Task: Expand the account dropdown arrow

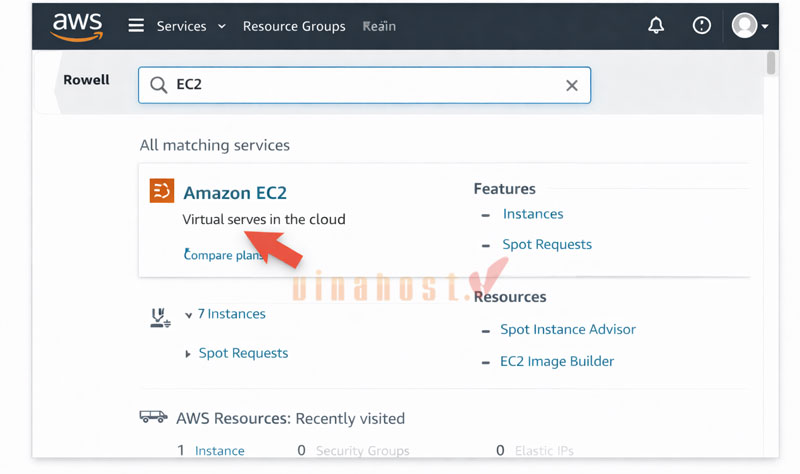Action: (765, 27)
